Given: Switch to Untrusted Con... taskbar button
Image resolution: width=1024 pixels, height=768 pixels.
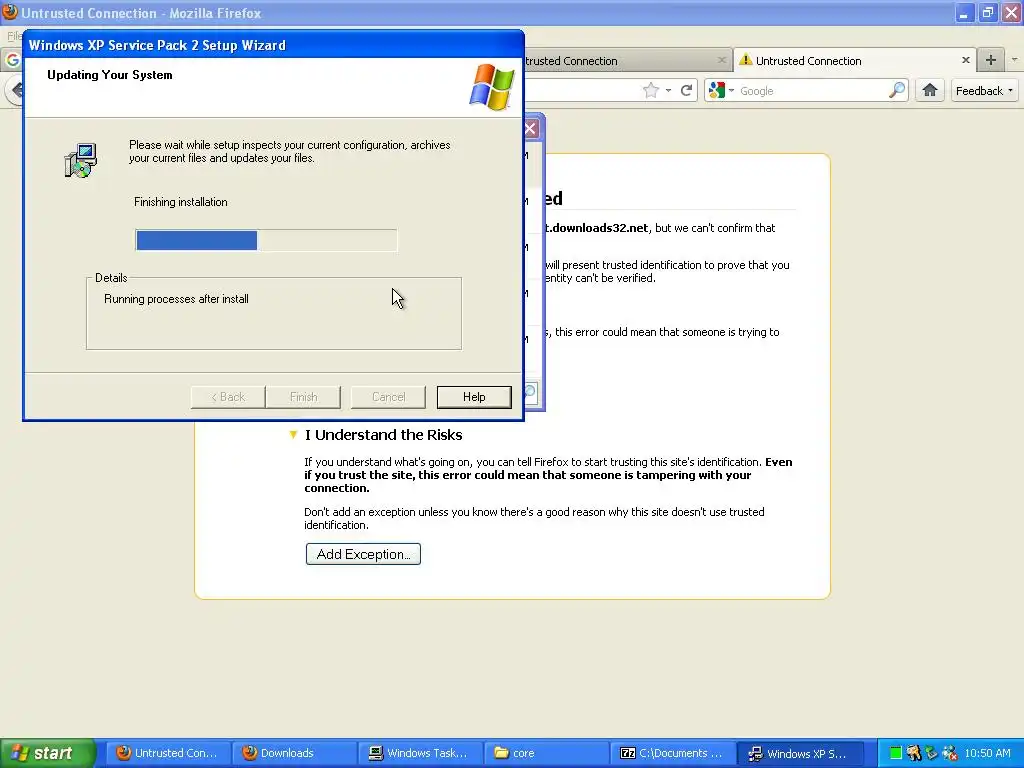Looking at the screenshot, I should point(167,753).
